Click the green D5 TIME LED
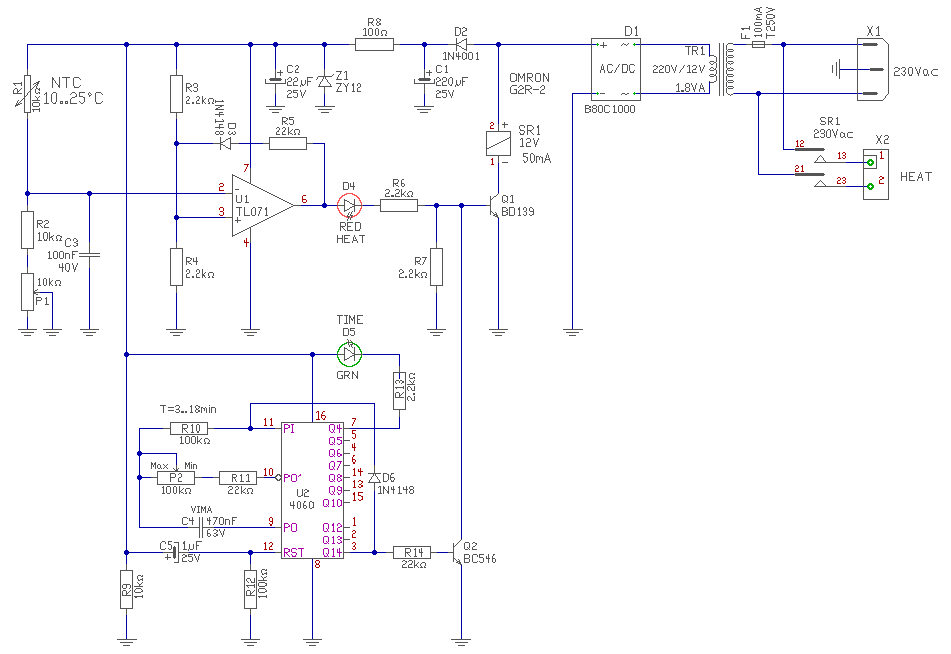The image size is (951, 654). (x=349, y=354)
